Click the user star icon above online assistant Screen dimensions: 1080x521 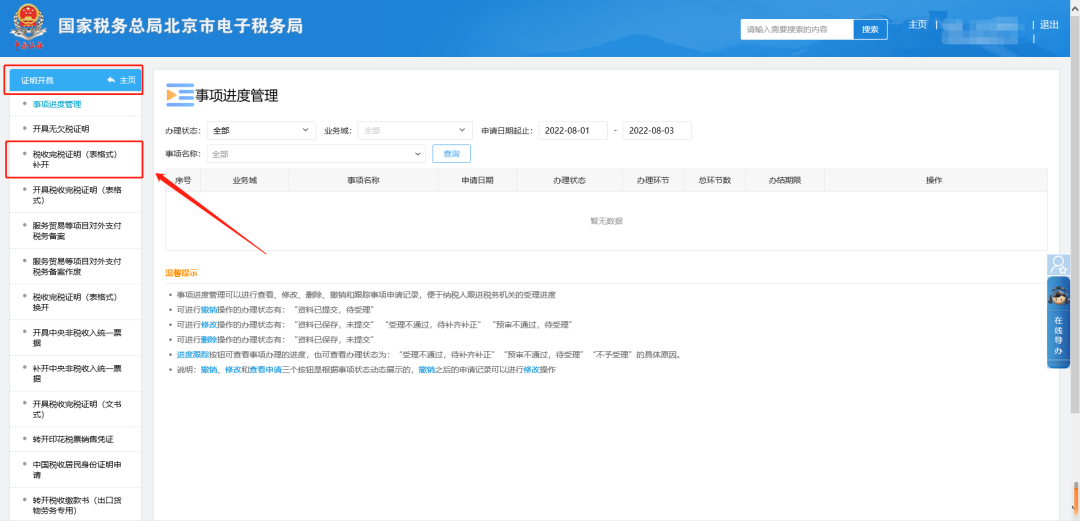pos(1058,265)
